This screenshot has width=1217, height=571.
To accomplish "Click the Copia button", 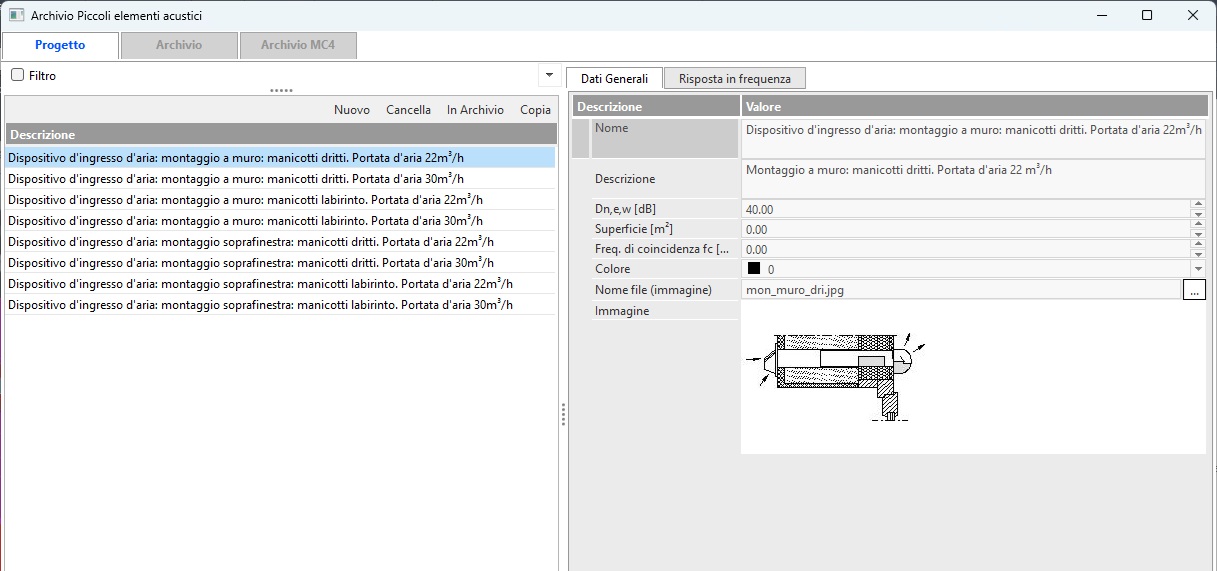I will 535,110.
